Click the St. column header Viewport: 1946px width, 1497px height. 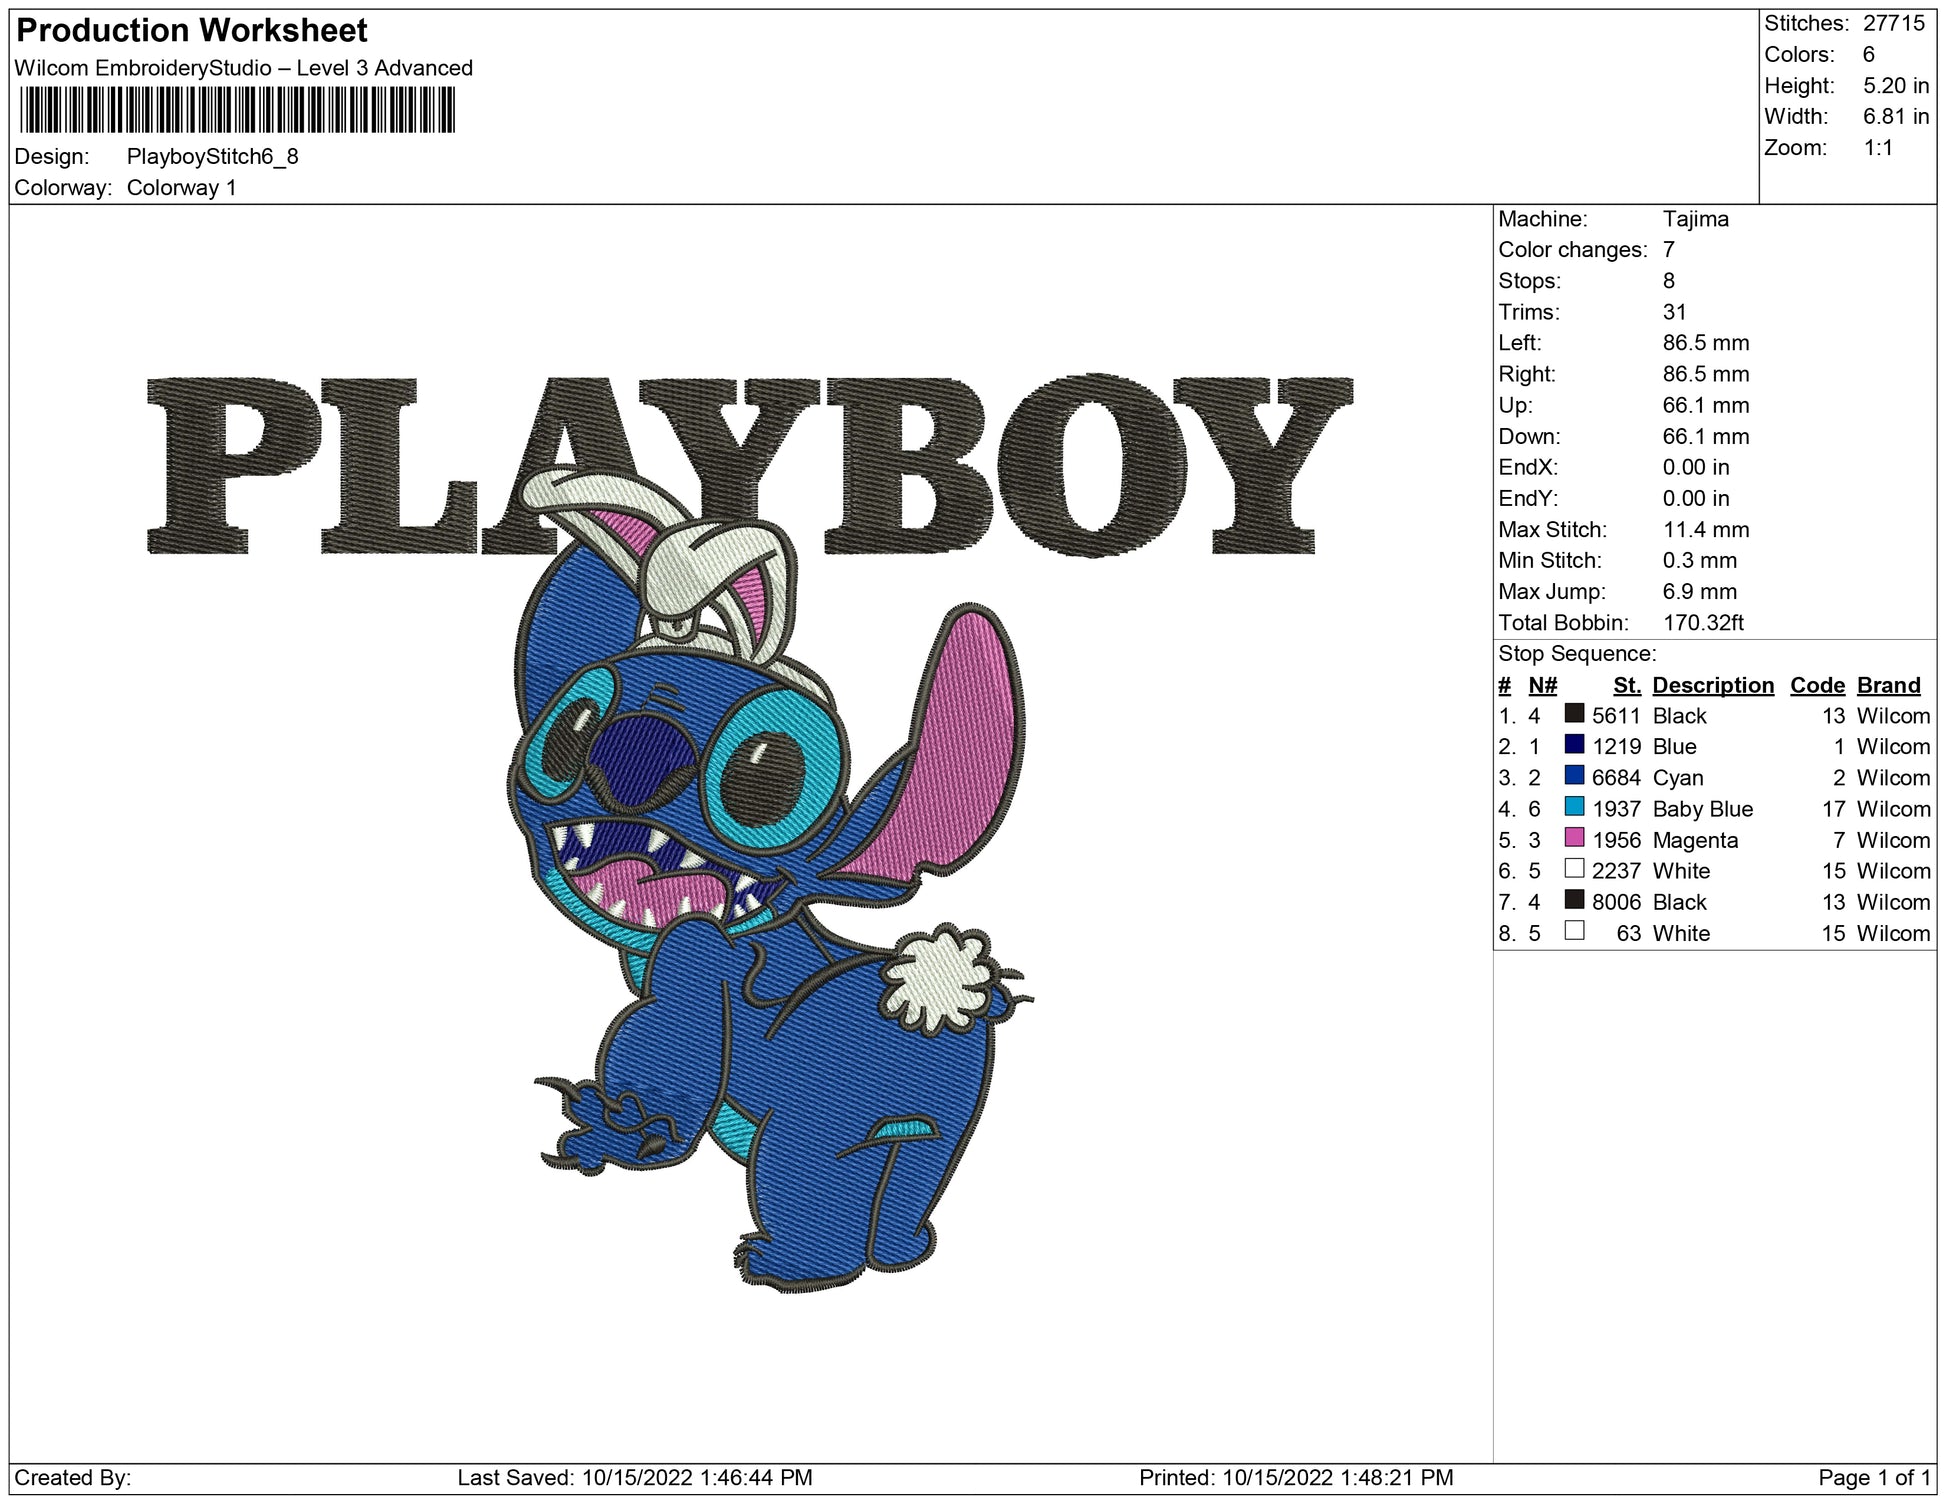point(1626,685)
